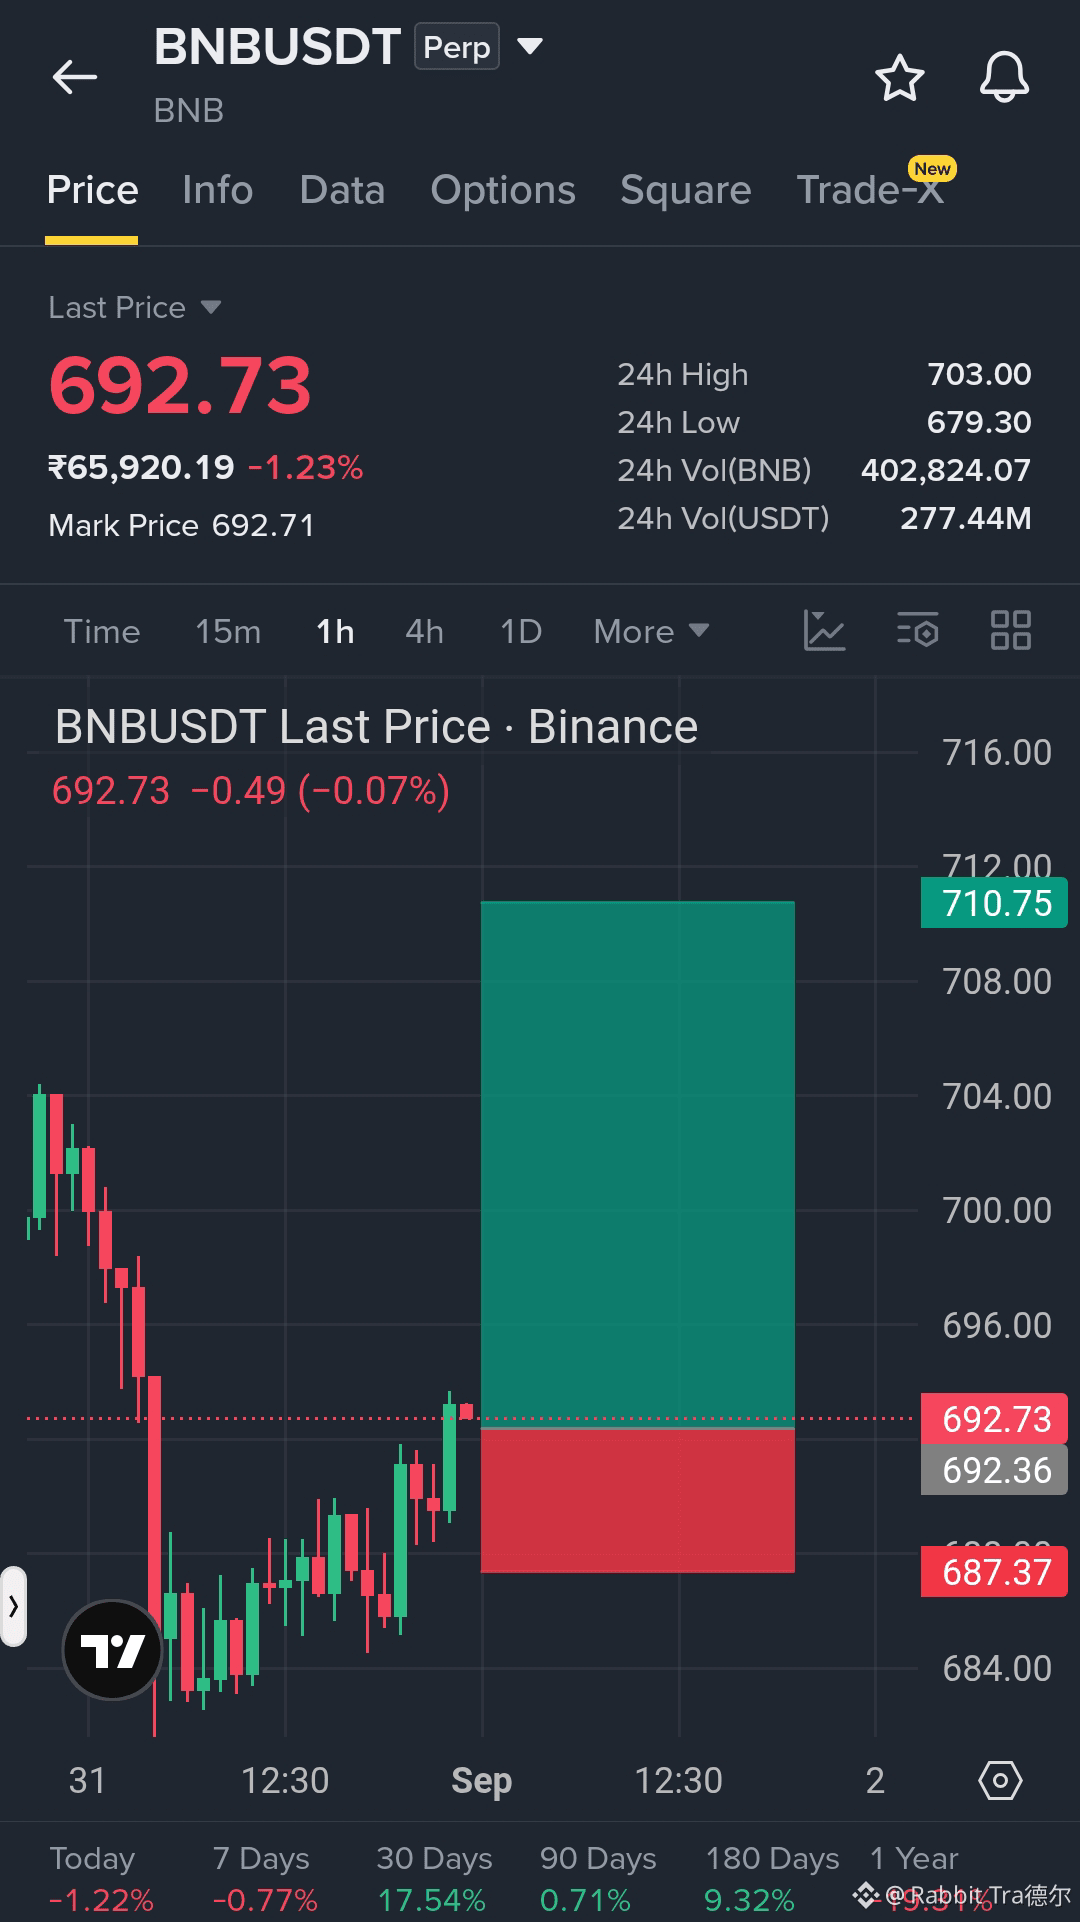The height and width of the screenshot is (1922, 1080).
Task: Select the Time chart interval
Action: pyautogui.click(x=102, y=631)
